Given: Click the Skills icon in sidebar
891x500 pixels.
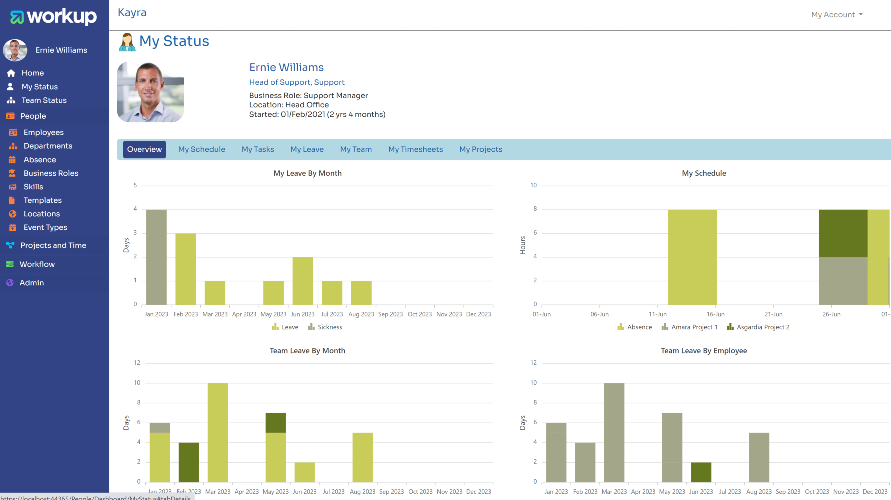Looking at the screenshot, I should click(13, 187).
